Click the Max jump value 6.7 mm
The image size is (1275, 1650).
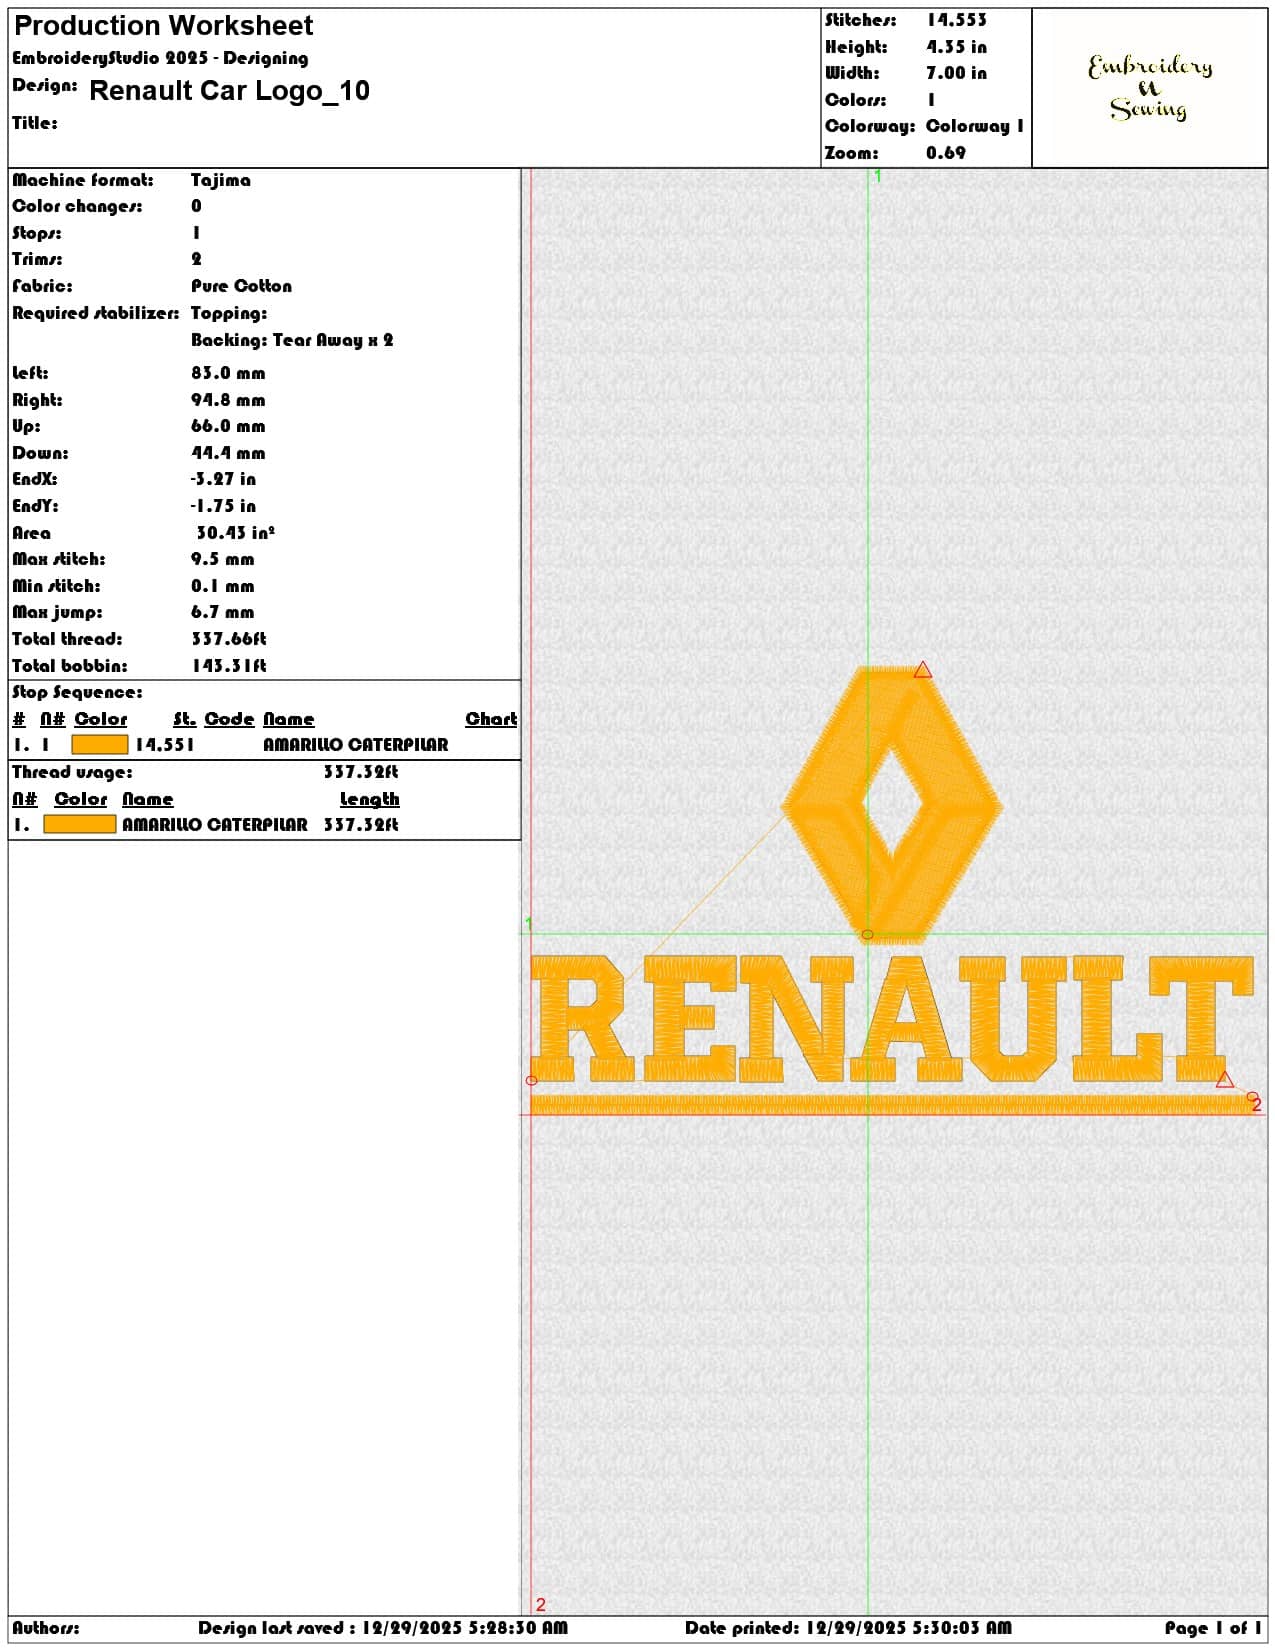tap(223, 612)
